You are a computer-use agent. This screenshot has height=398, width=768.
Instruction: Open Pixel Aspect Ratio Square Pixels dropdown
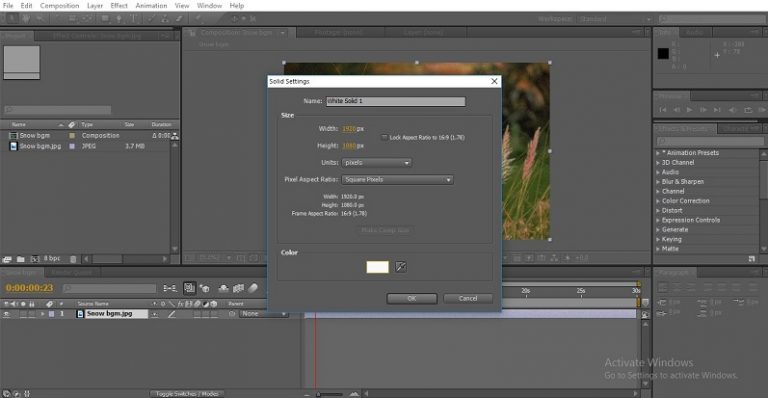(x=397, y=180)
